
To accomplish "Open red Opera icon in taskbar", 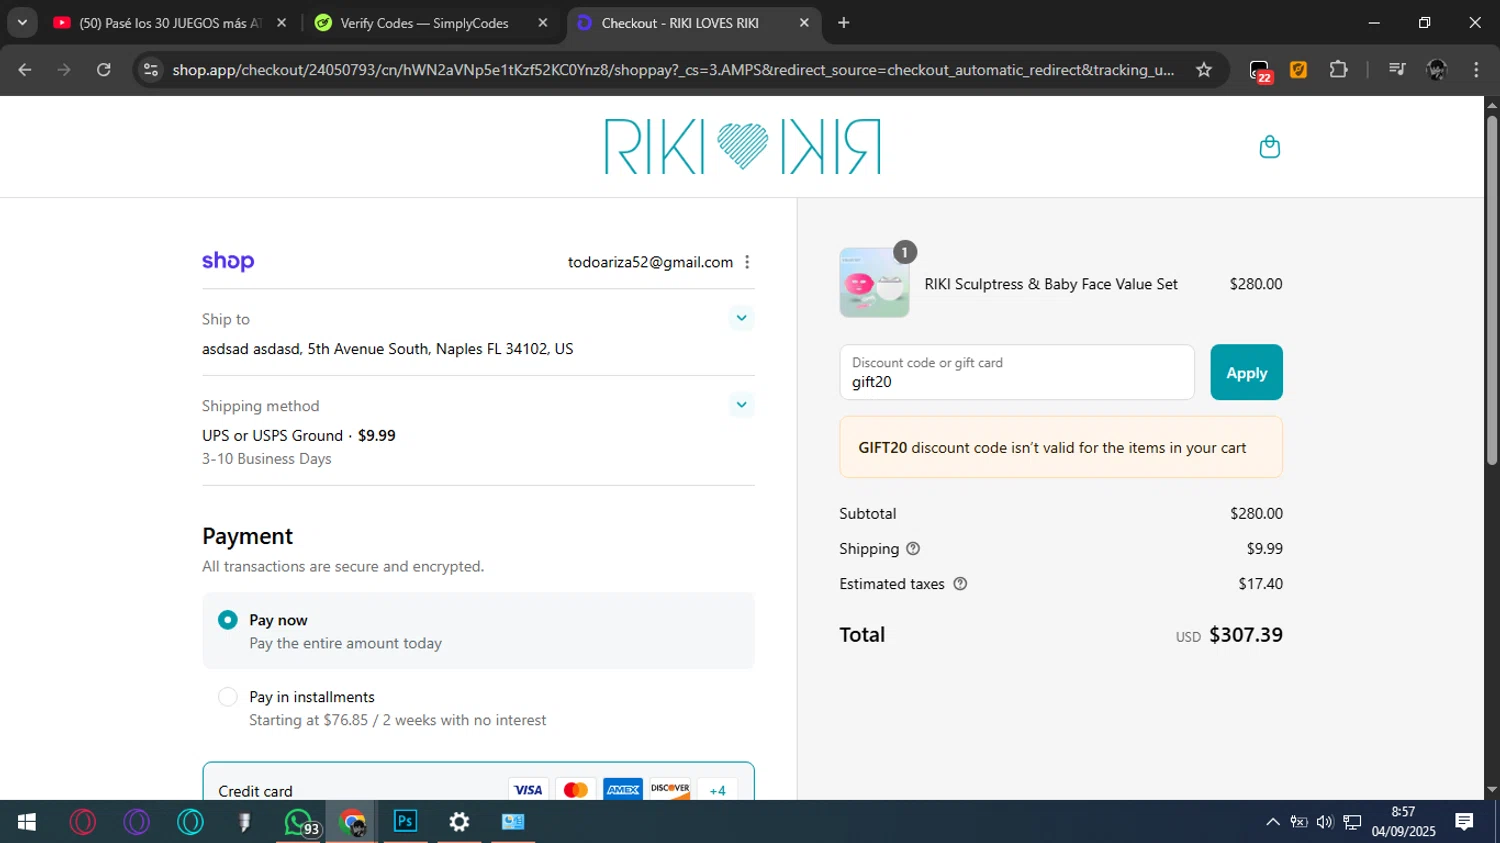I will (x=82, y=822).
